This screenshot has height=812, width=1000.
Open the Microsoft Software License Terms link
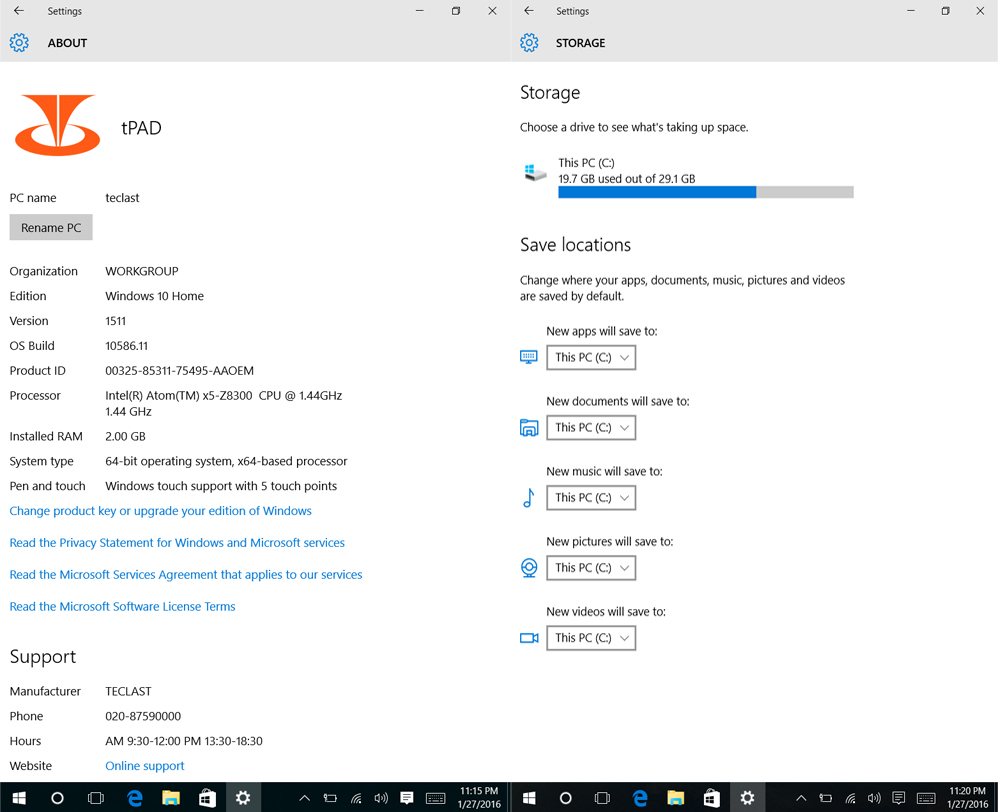pyautogui.click(x=122, y=607)
